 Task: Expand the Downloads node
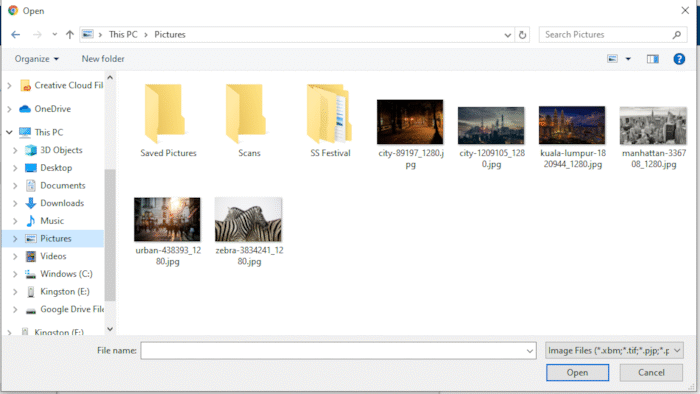point(15,203)
